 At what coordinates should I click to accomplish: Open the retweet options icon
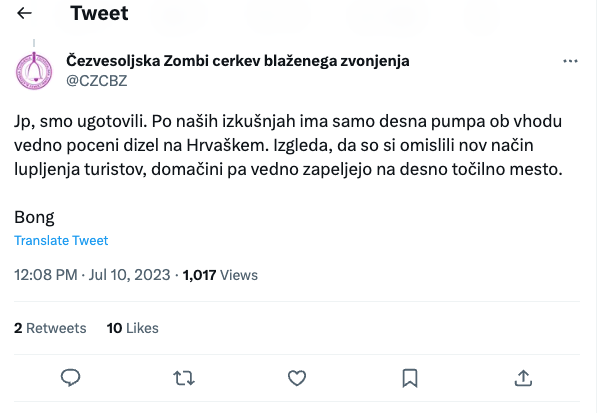[183, 377]
